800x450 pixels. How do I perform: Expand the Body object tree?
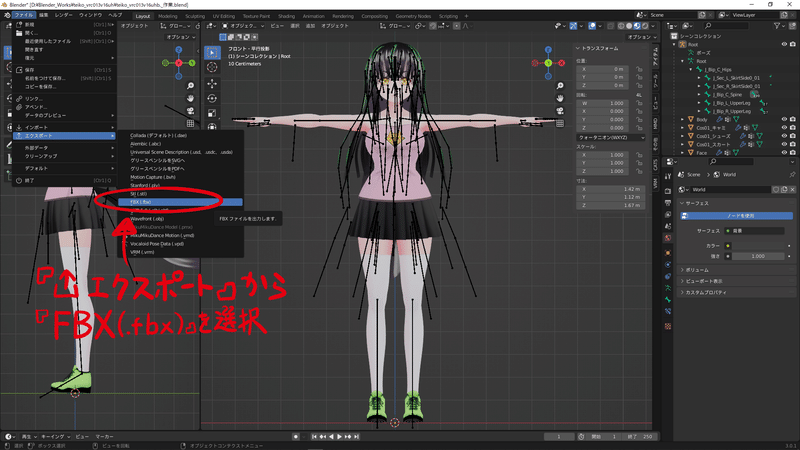coord(683,119)
